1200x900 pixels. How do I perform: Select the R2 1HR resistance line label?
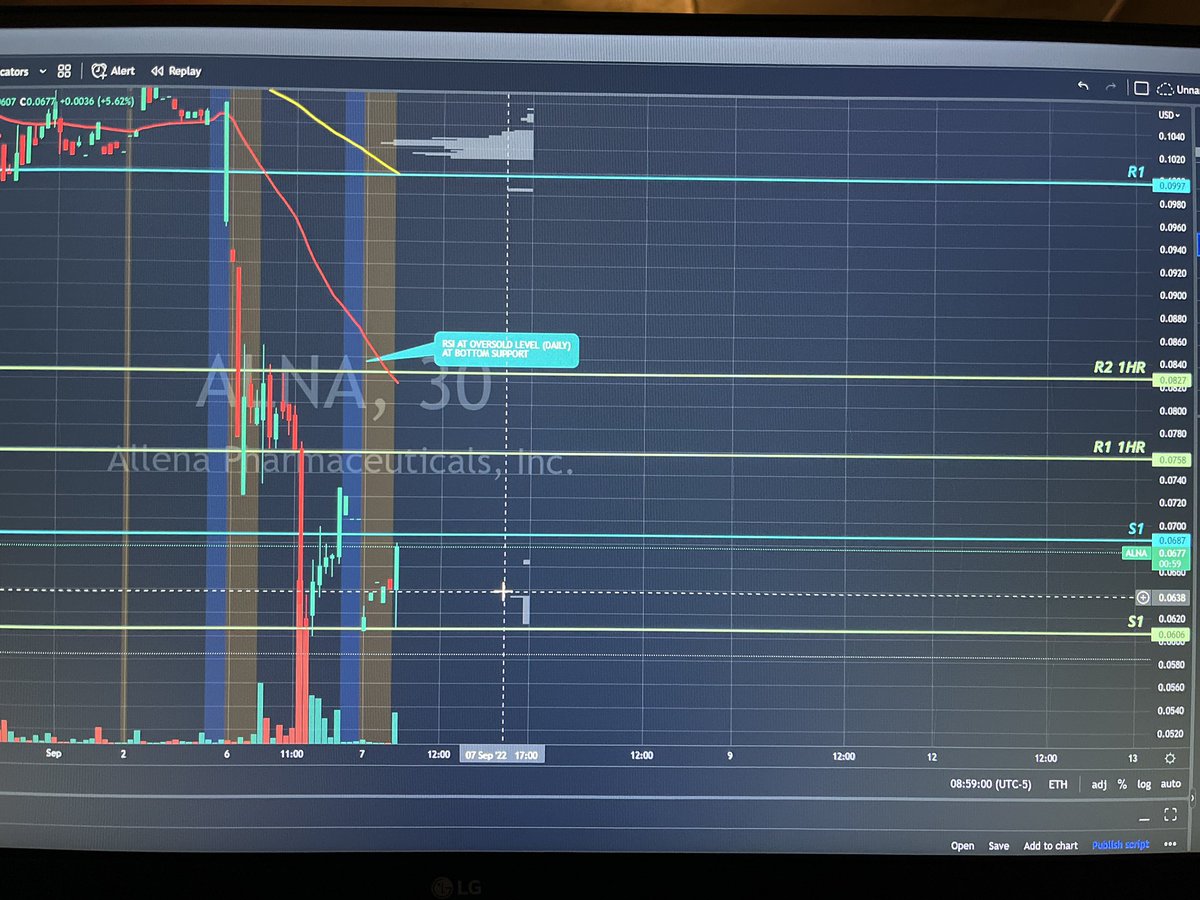click(1119, 369)
